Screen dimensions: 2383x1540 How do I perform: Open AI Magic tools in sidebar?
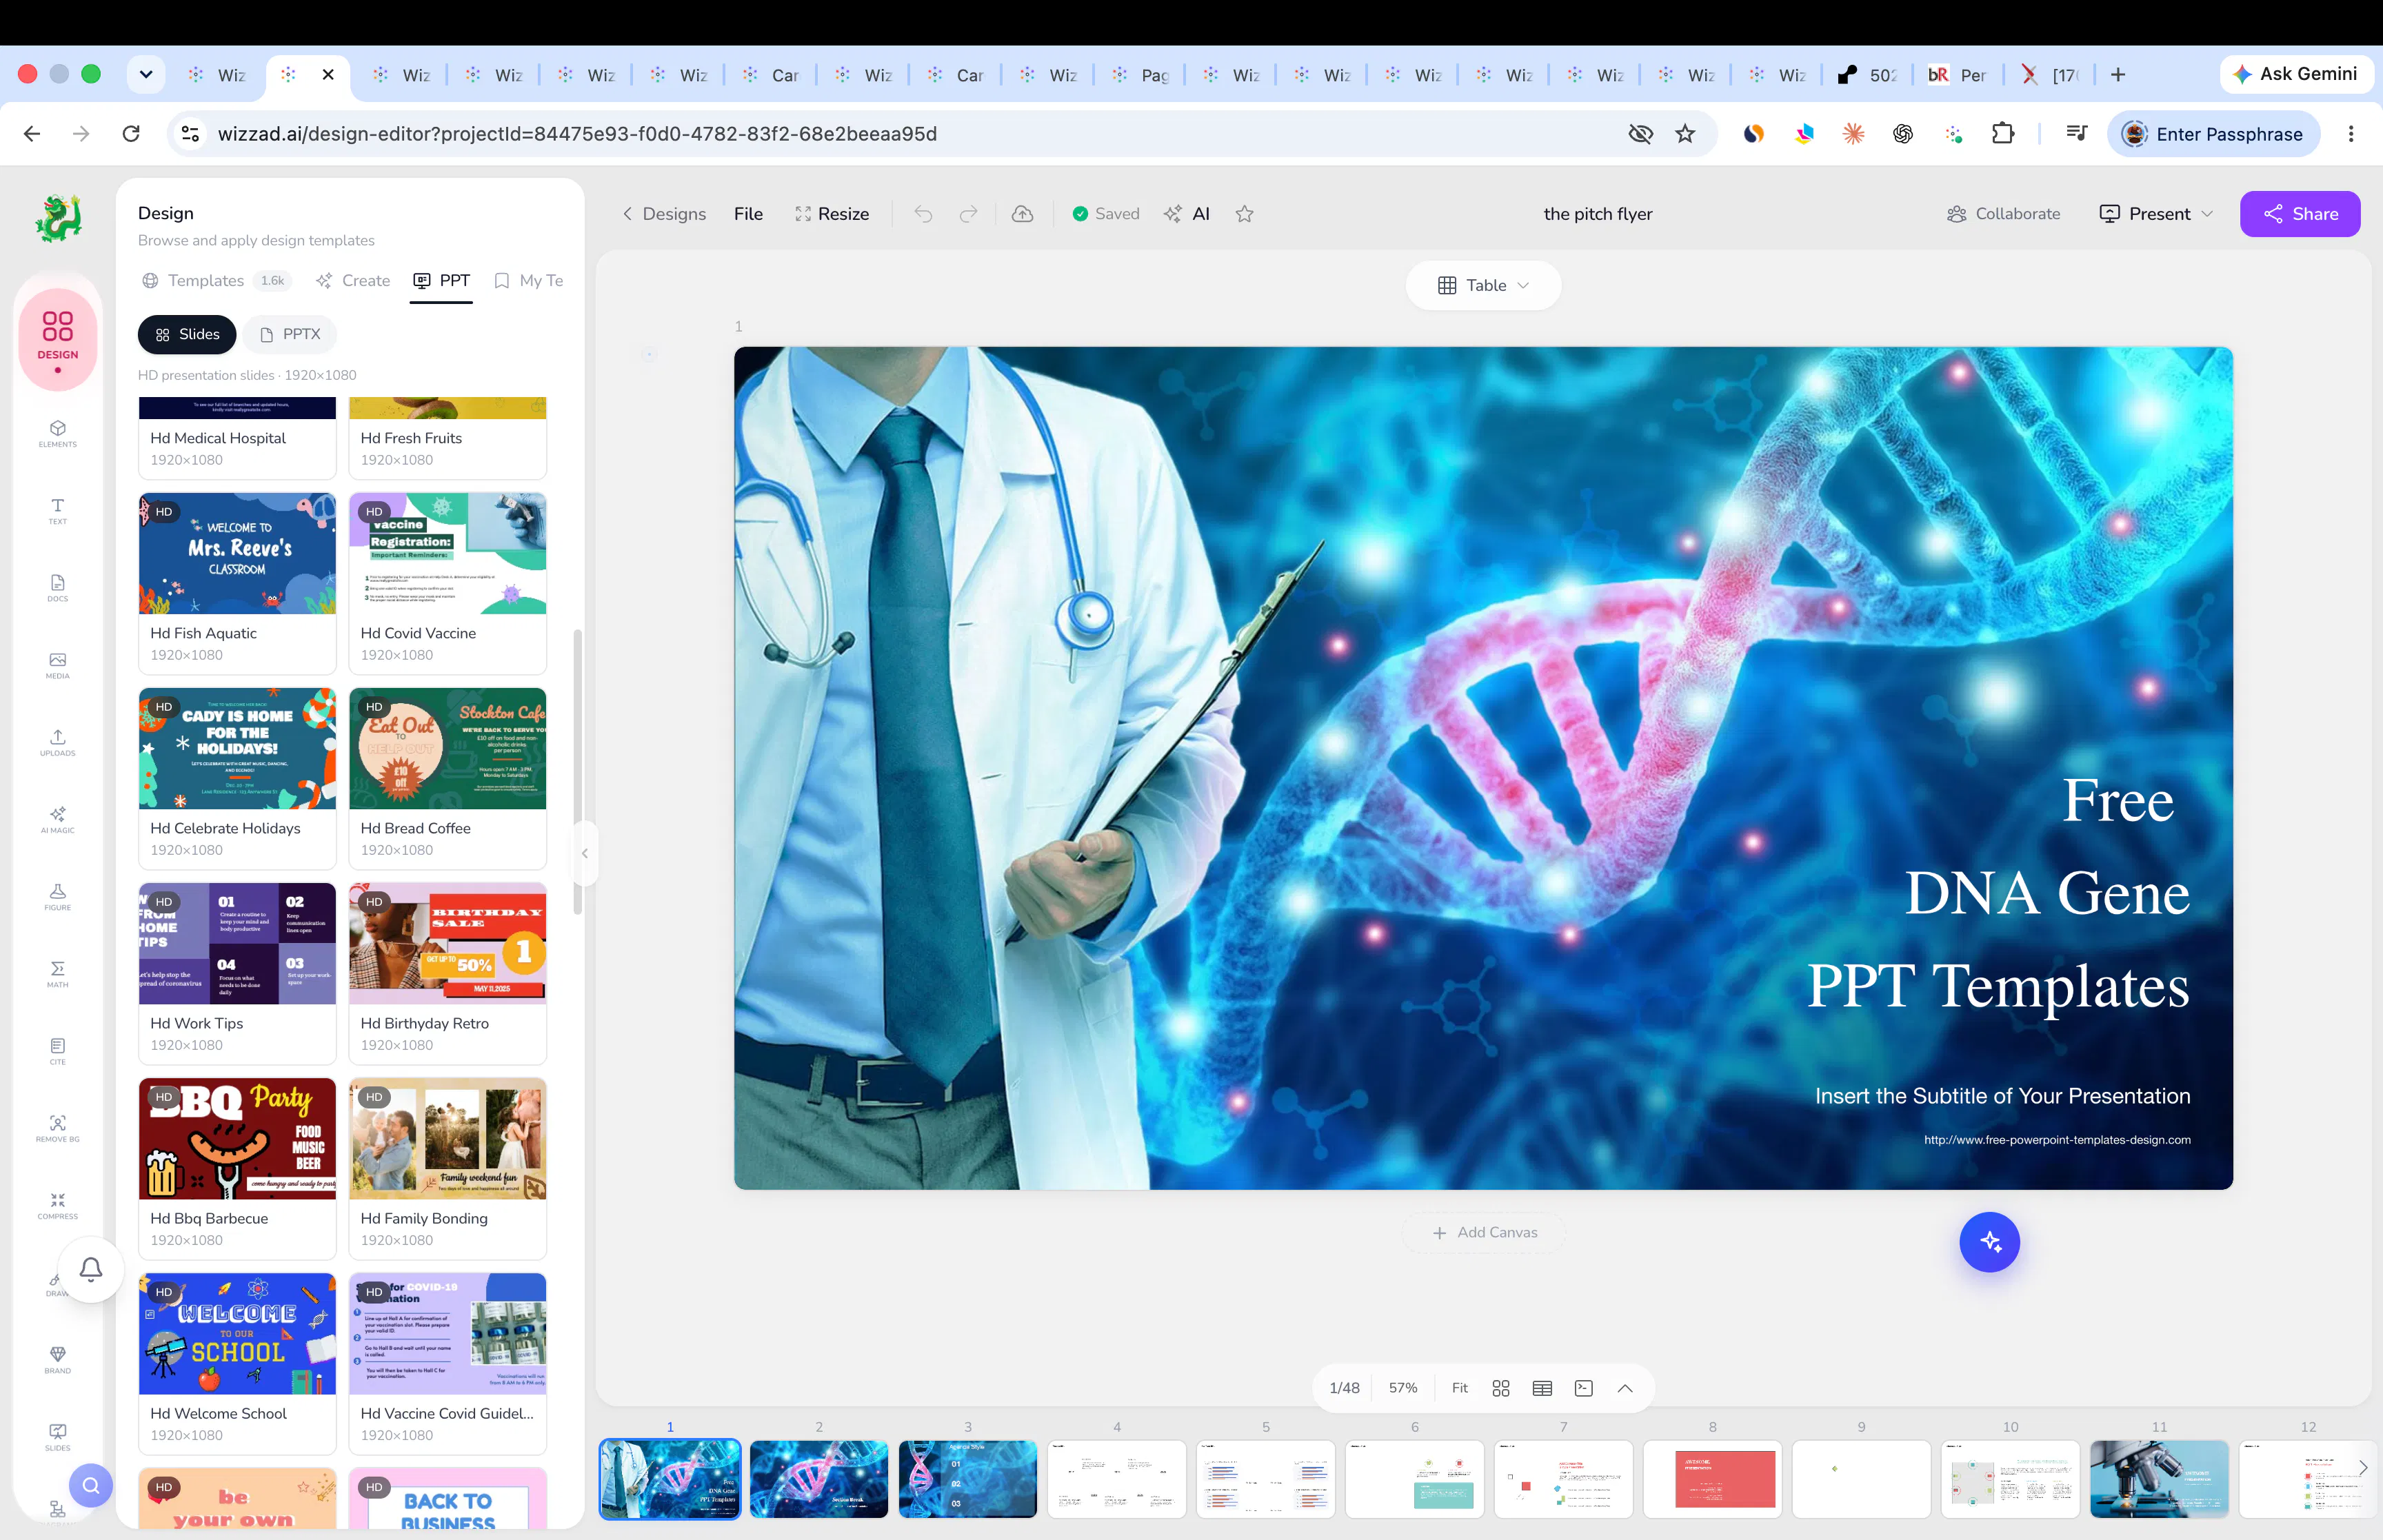point(57,819)
